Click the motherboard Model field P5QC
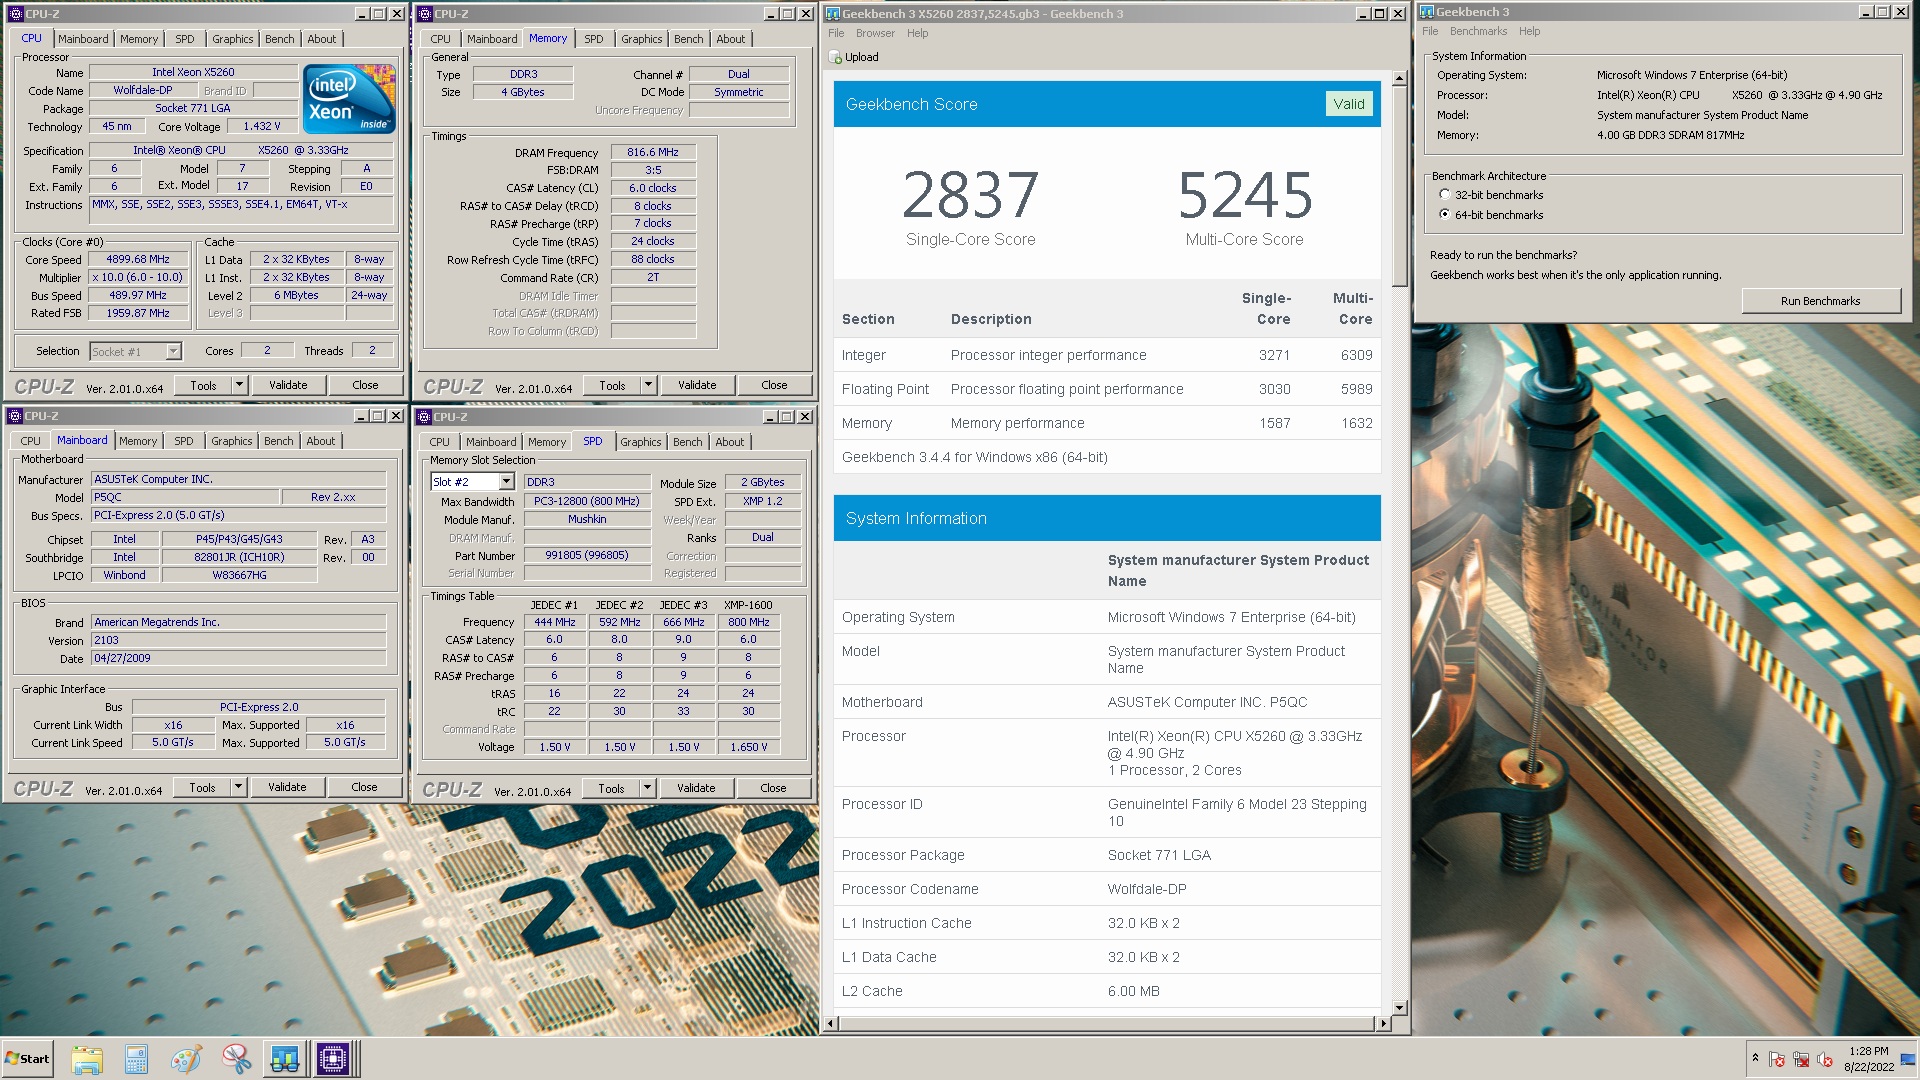Viewport: 1920px width, 1080px height. point(185,497)
